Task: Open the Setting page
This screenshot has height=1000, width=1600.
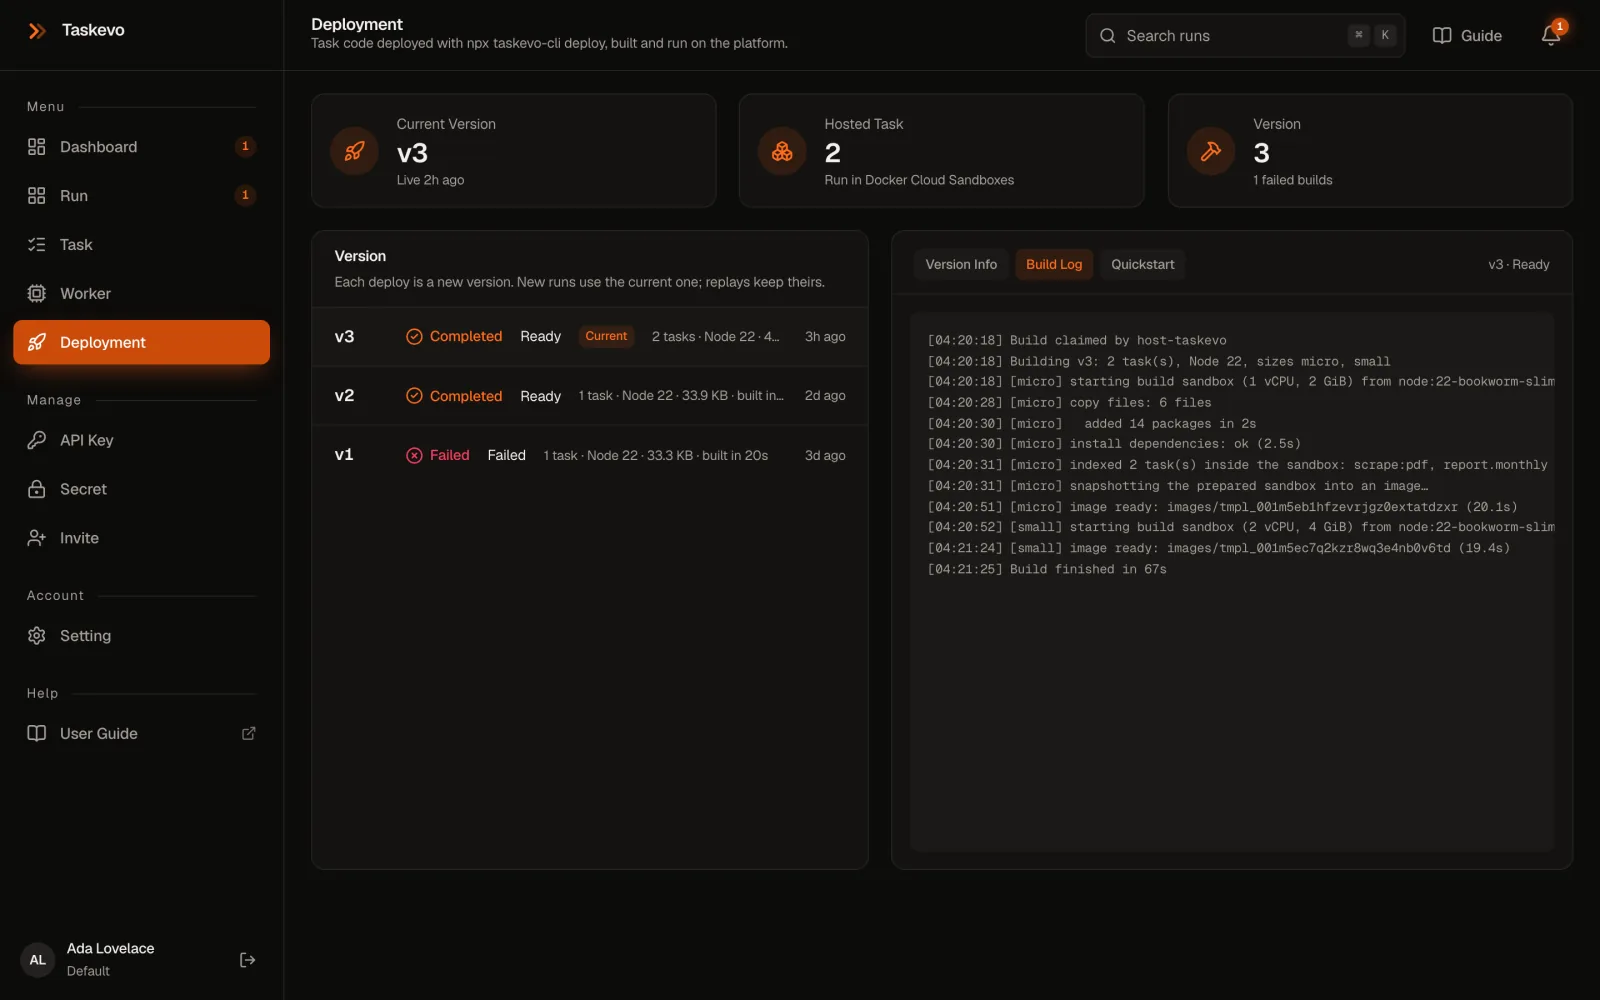Action: point(141,636)
